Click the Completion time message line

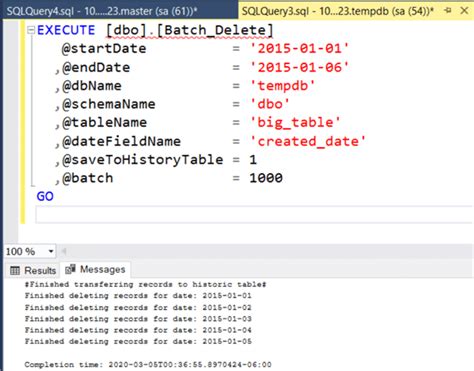pos(148,364)
